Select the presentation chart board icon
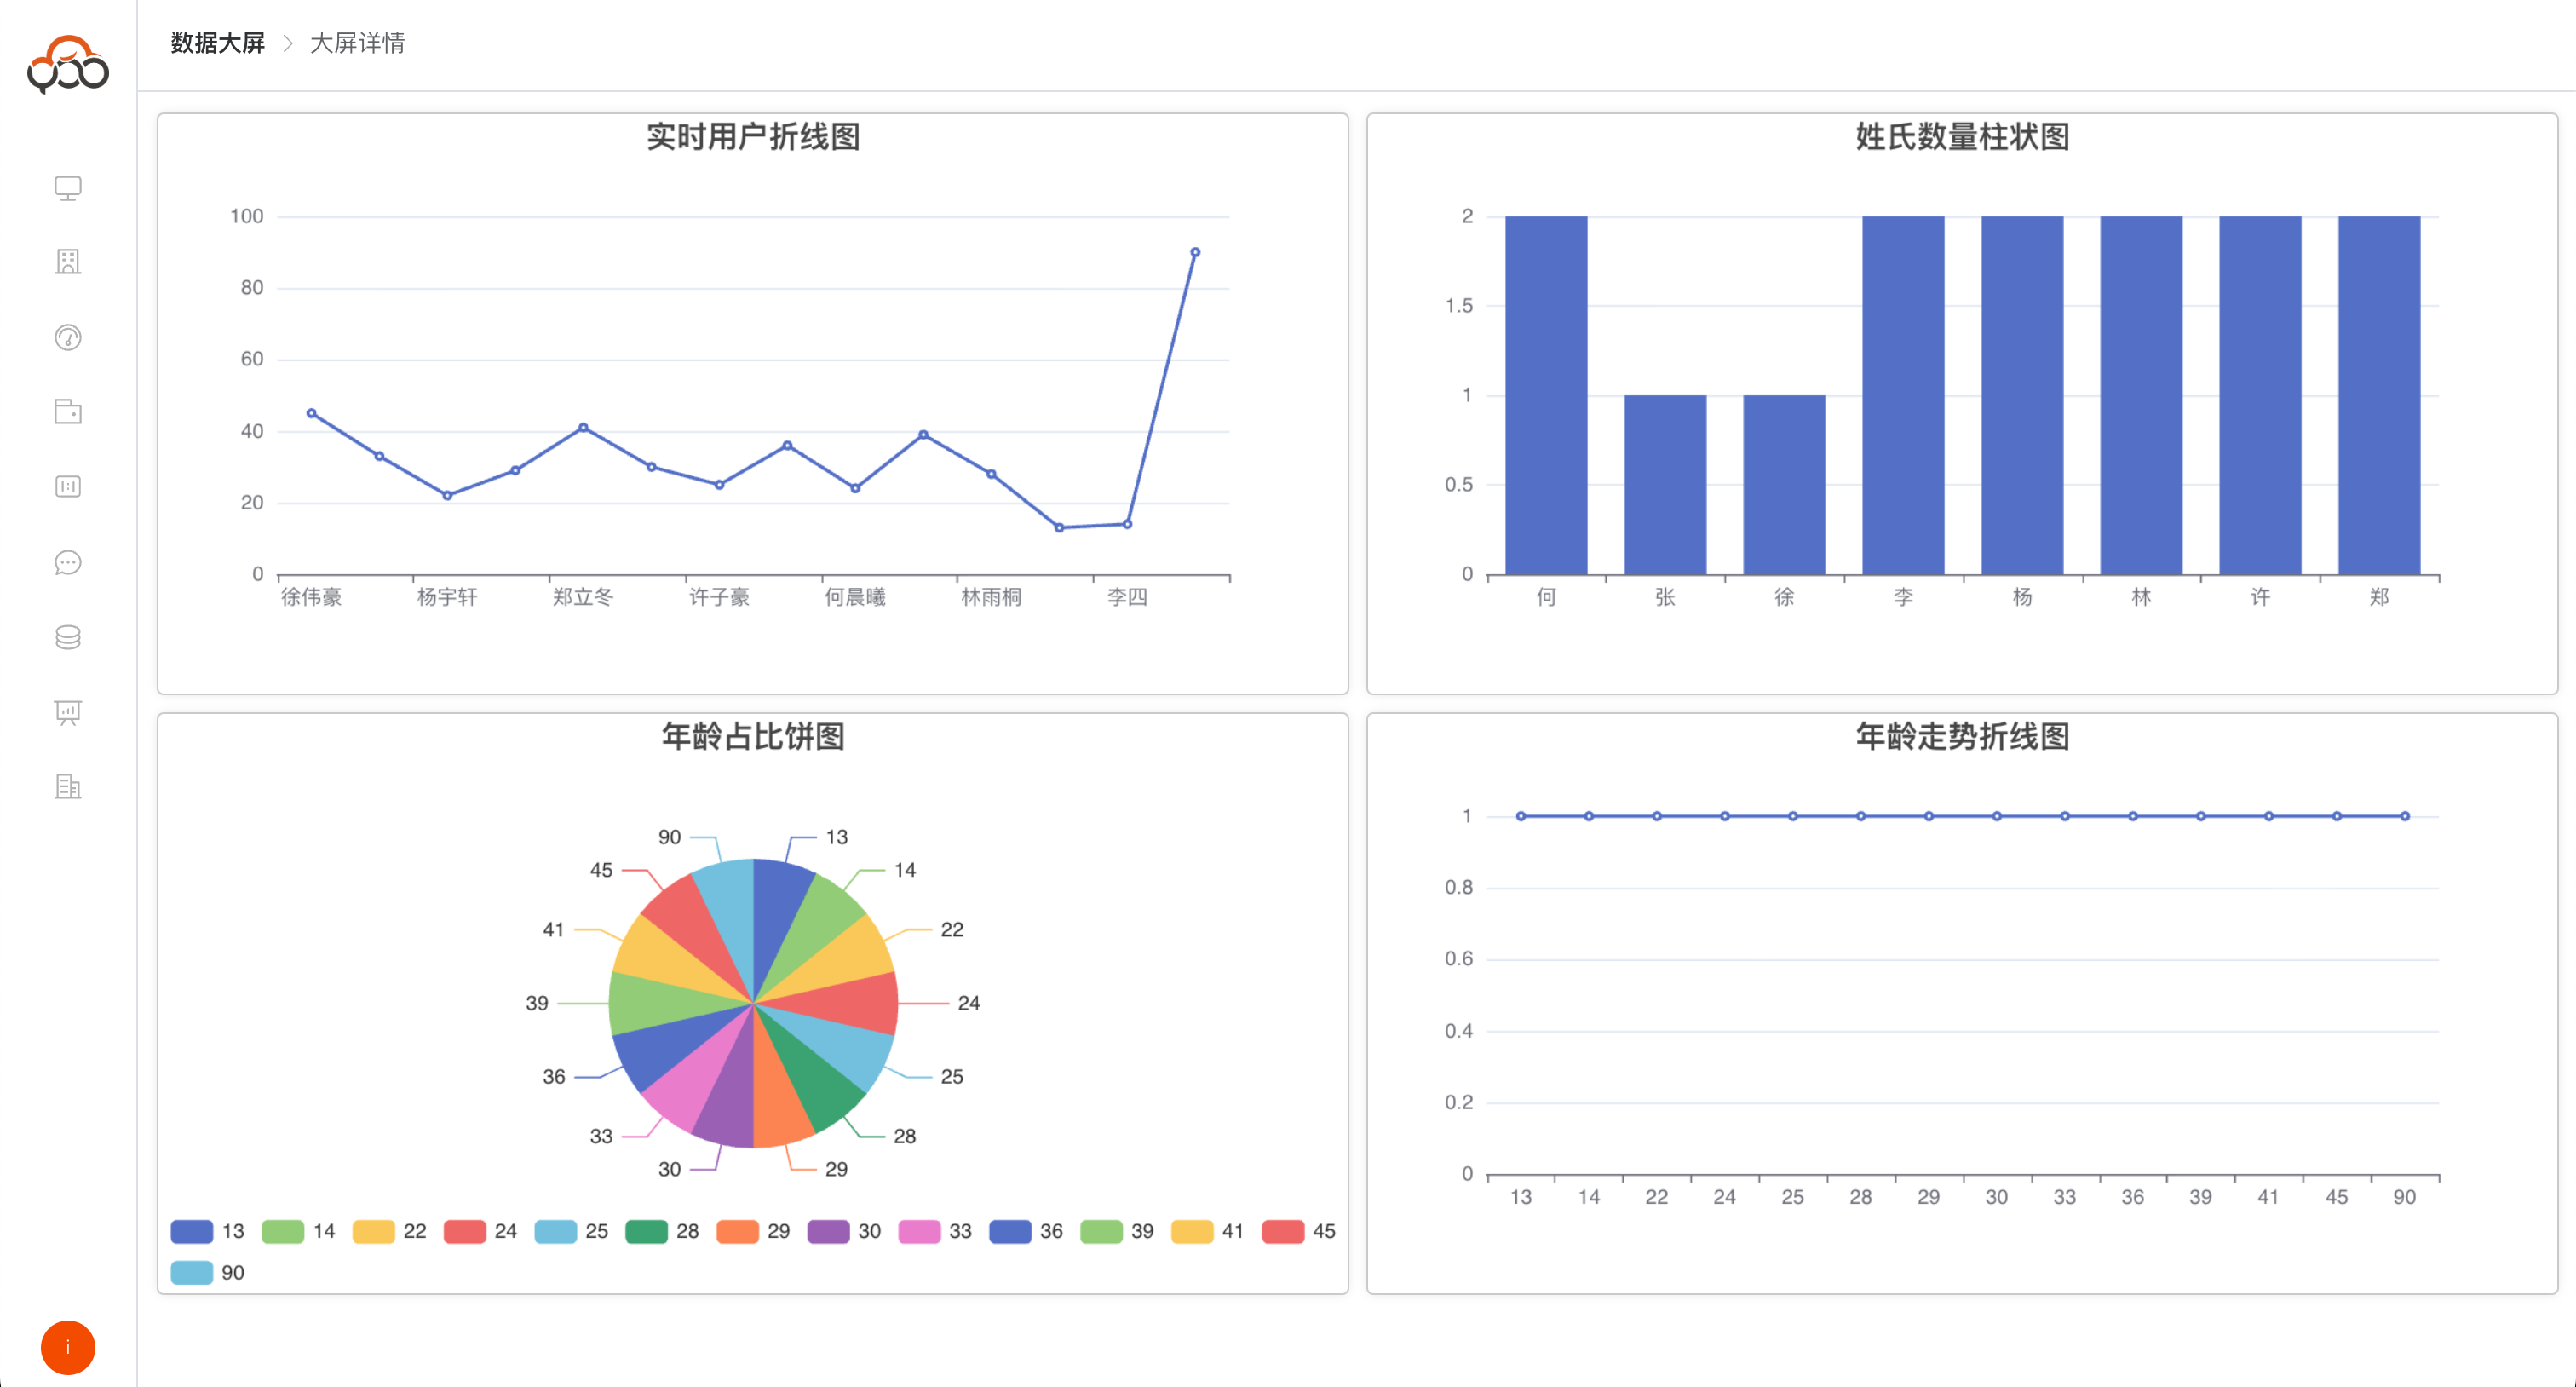This screenshot has height=1387, width=2576. (68, 712)
